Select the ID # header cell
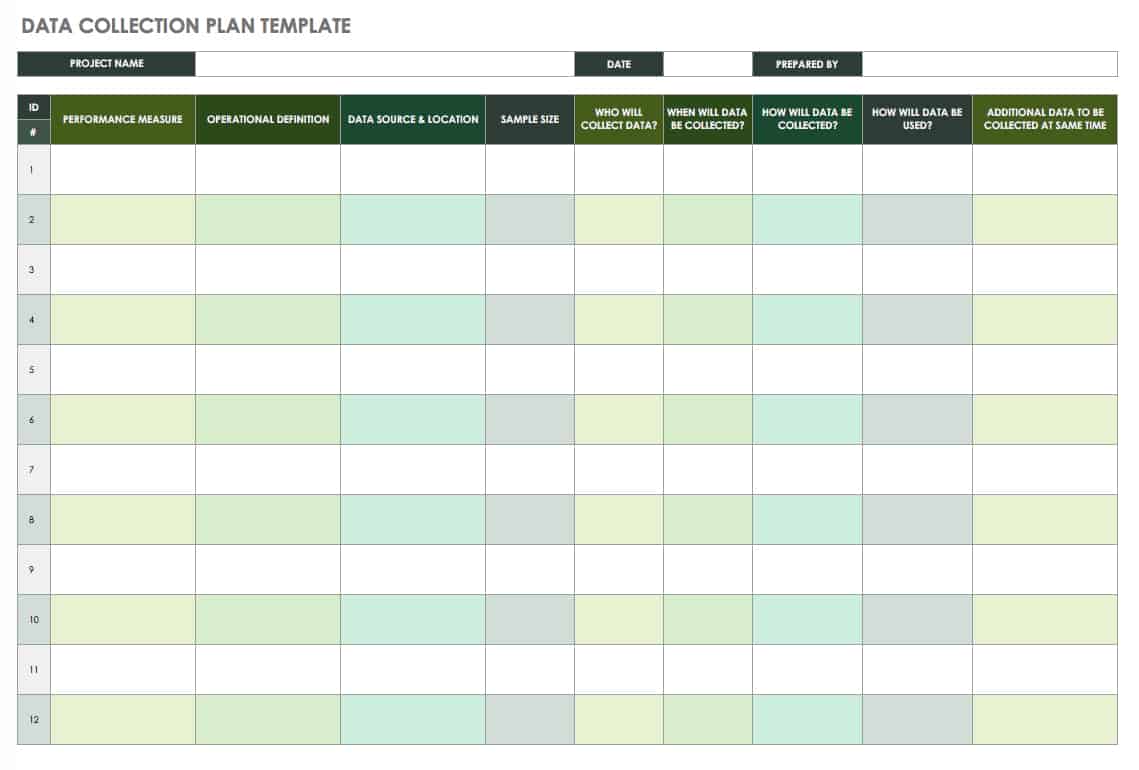 33,119
